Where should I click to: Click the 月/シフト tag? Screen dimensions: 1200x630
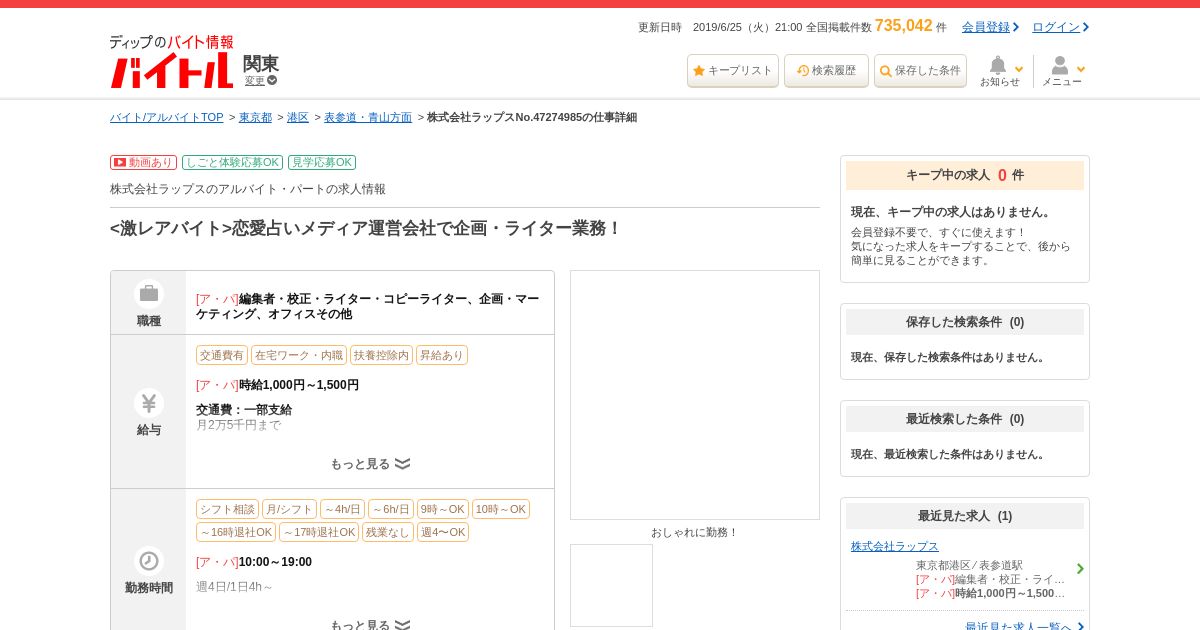tap(289, 509)
